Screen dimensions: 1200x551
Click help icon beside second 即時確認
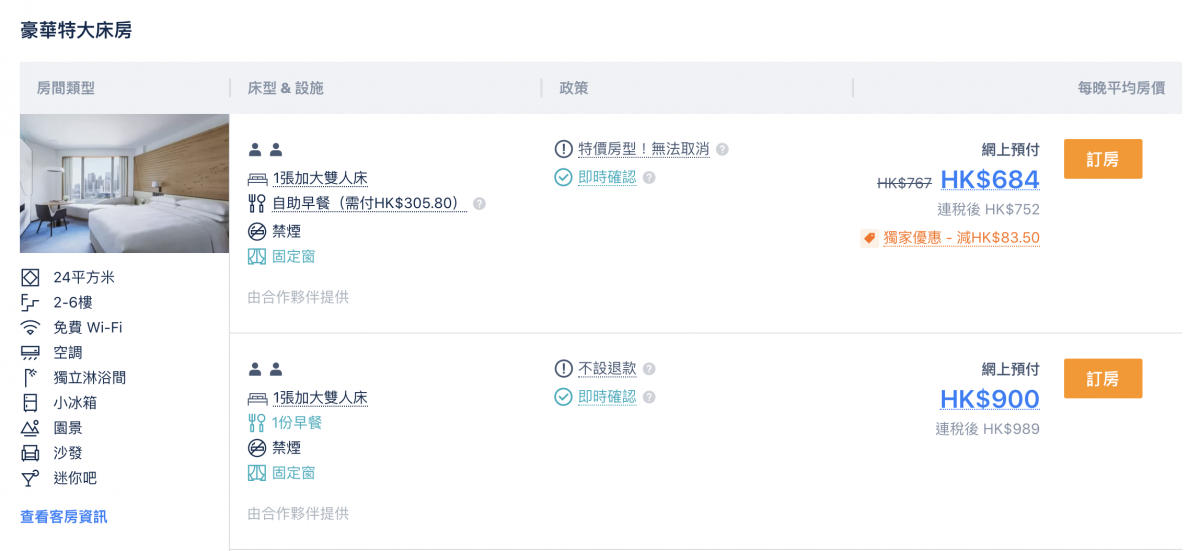point(649,397)
